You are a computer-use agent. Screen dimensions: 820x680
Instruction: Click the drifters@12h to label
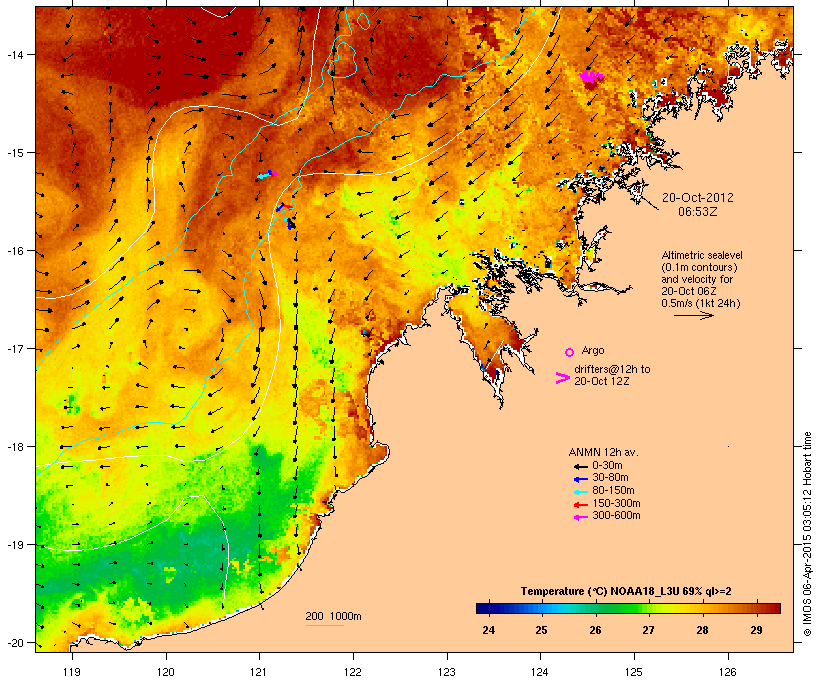[612, 369]
